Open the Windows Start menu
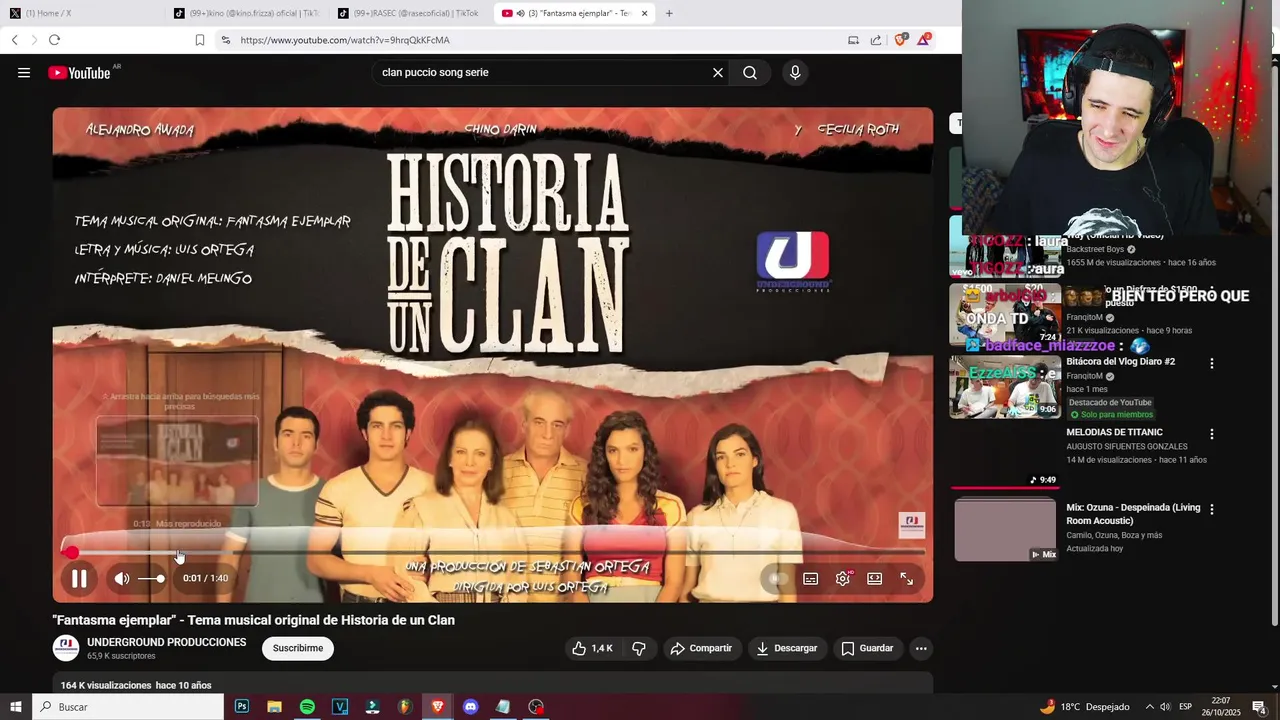This screenshot has width=1280, height=720. (x=15, y=707)
